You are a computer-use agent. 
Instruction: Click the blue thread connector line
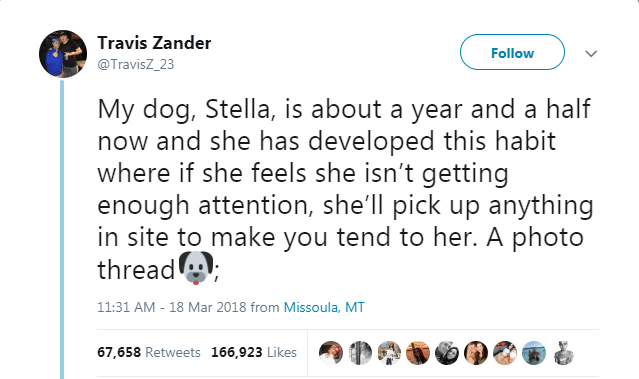point(62,229)
